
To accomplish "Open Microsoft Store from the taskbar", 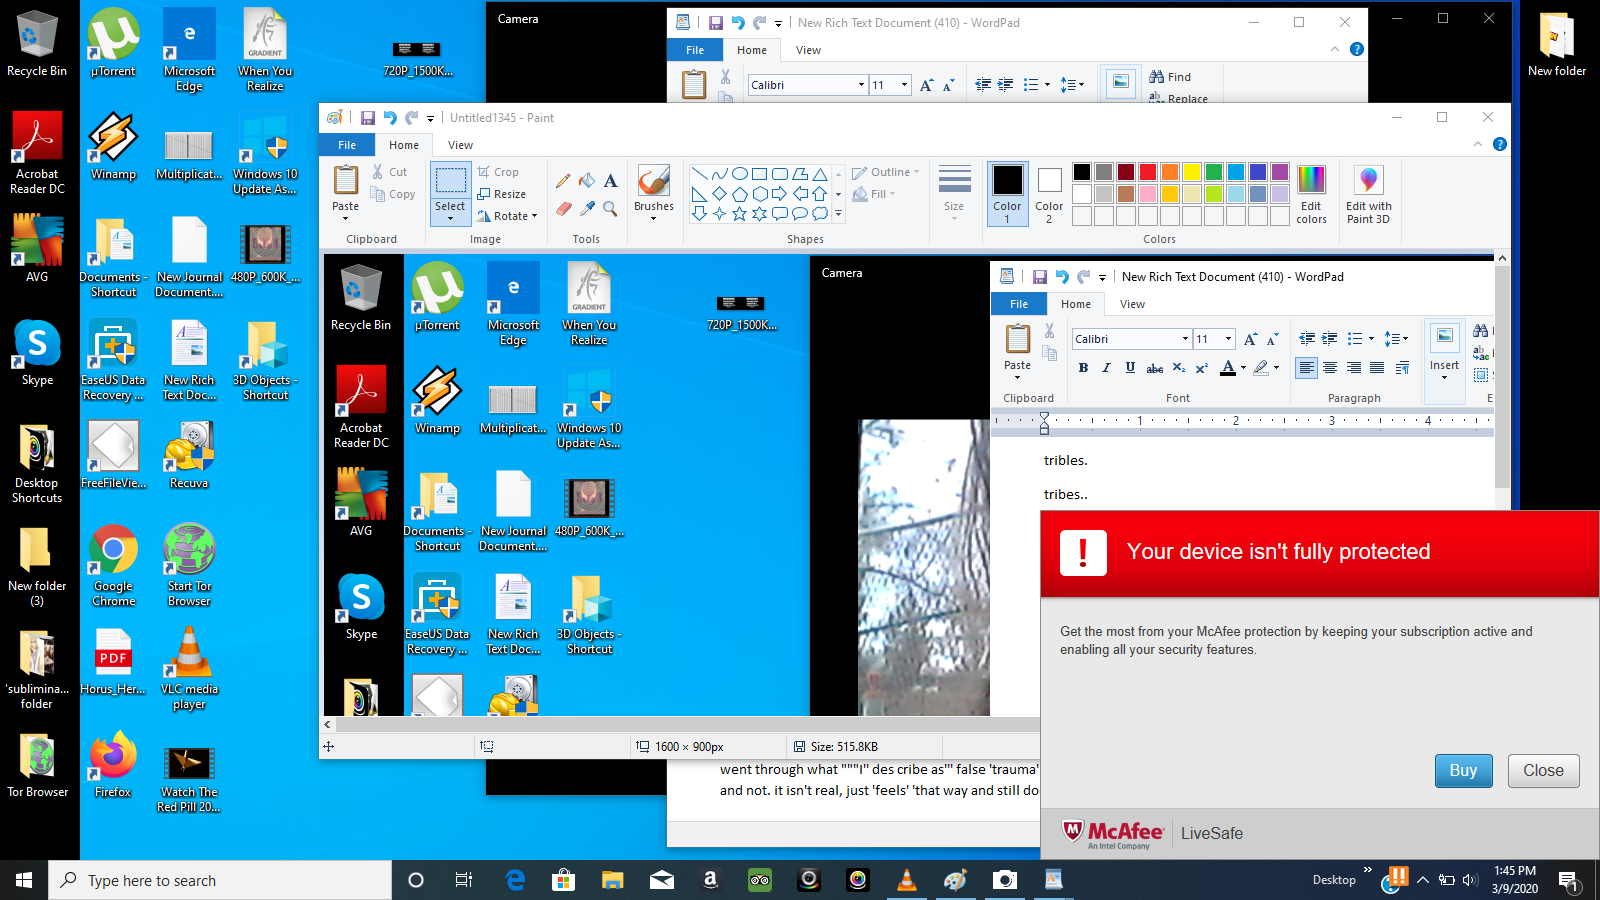I will click(564, 880).
